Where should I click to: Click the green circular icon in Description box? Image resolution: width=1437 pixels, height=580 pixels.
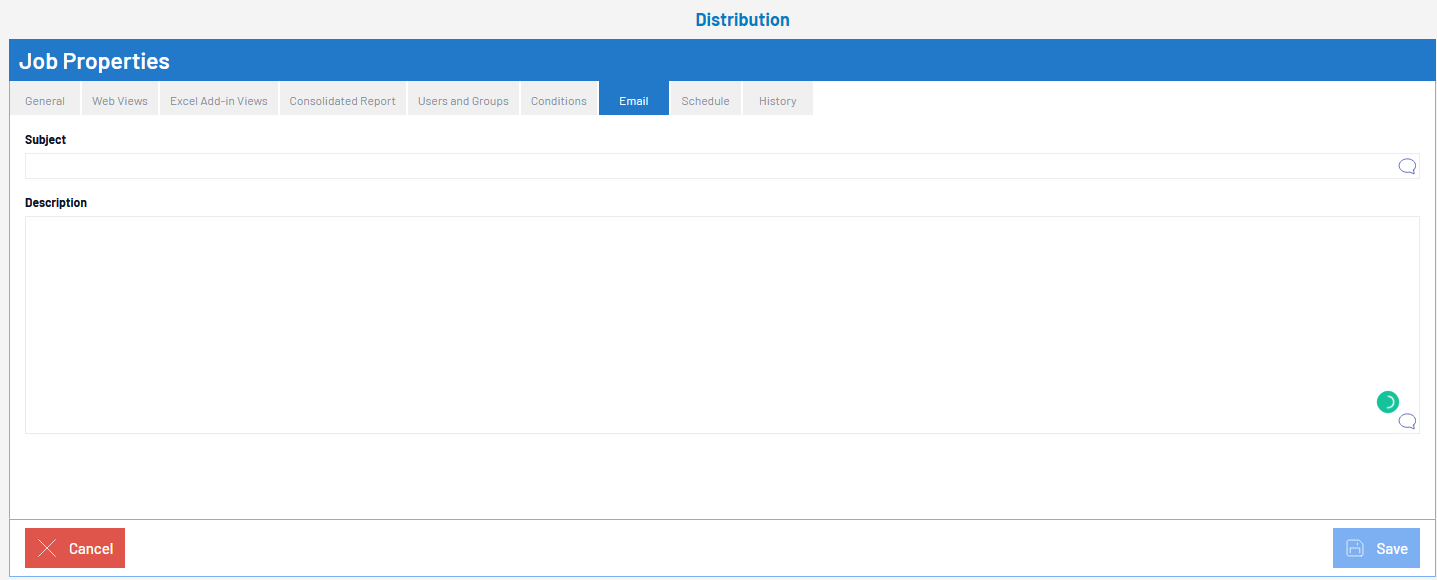pyautogui.click(x=1388, y=402)
